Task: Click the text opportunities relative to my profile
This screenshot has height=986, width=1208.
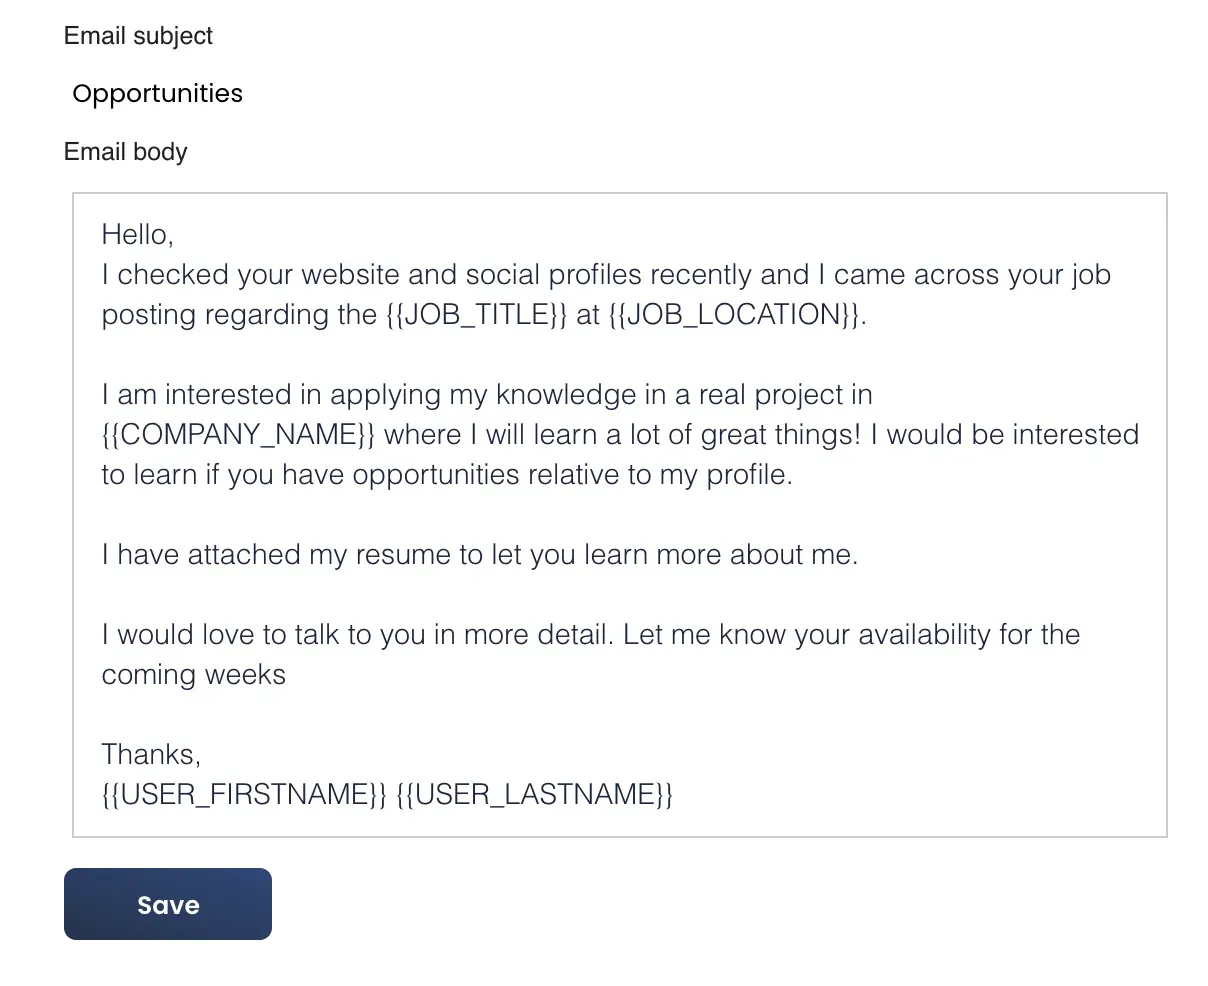Action: pos(572,475)
